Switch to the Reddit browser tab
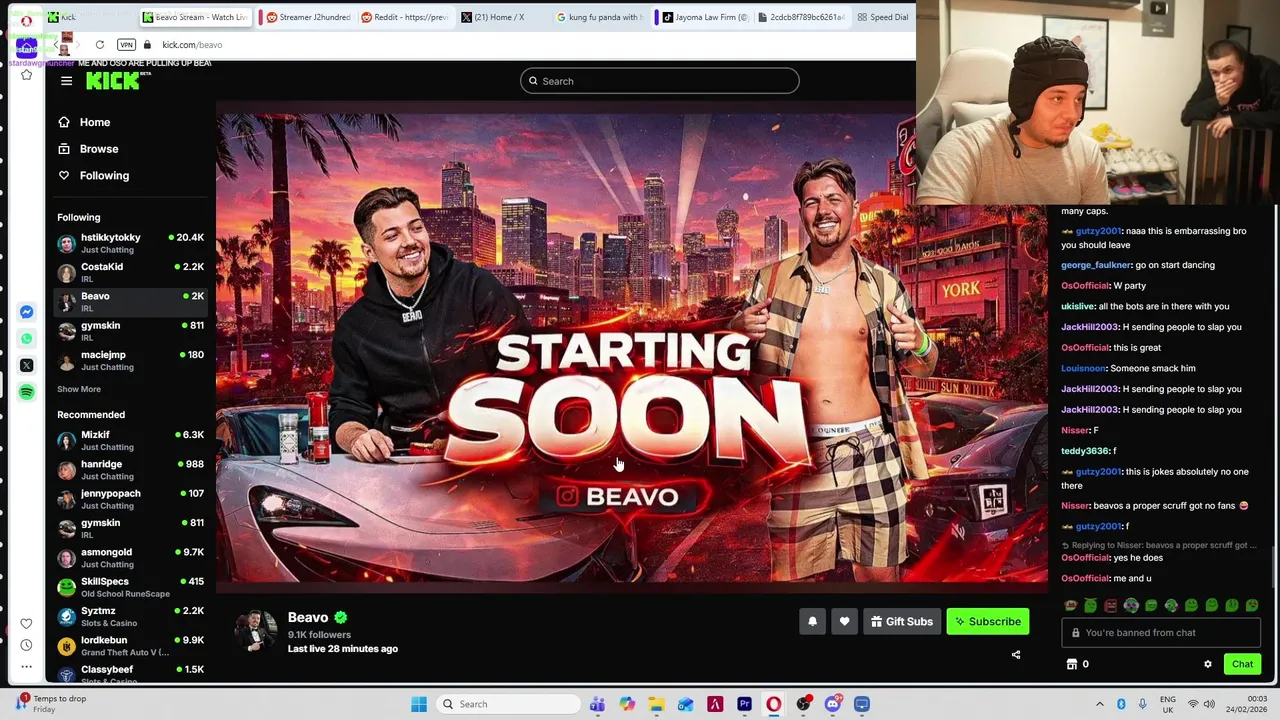Image resolution: width=1280 pixels, height=720 pixels. (404, 17)
